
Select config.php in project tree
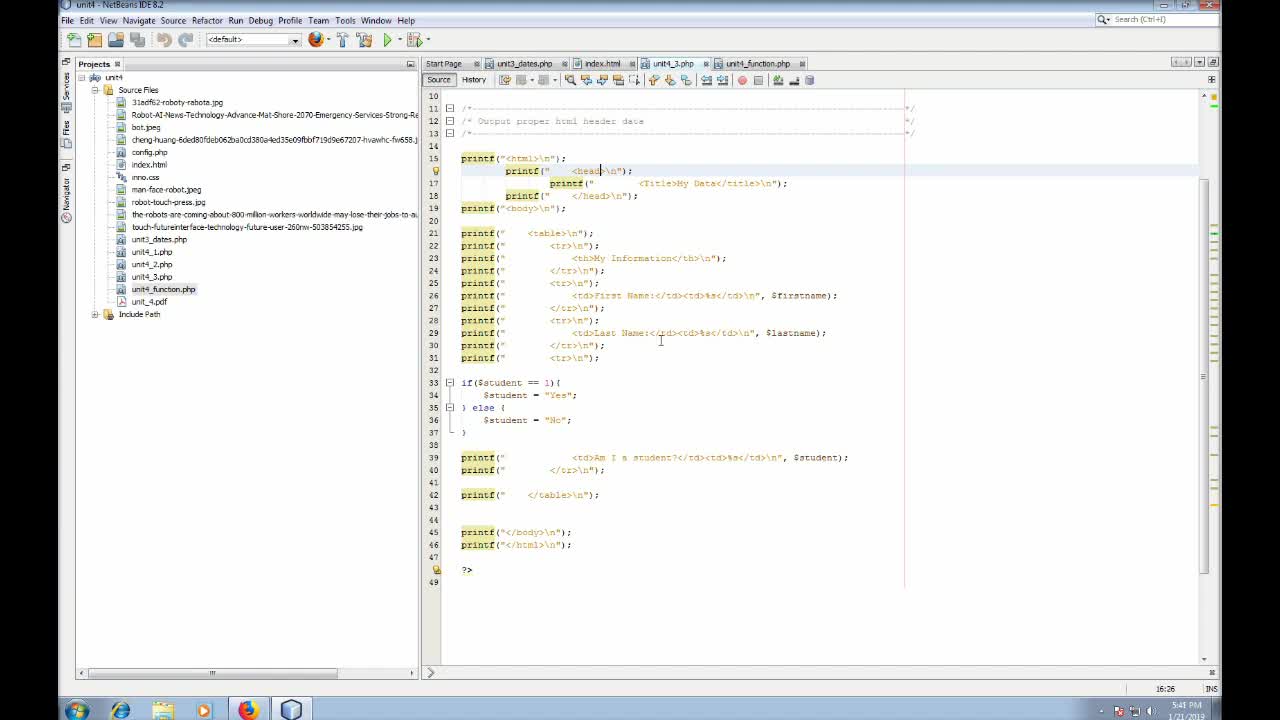(149, 152)
